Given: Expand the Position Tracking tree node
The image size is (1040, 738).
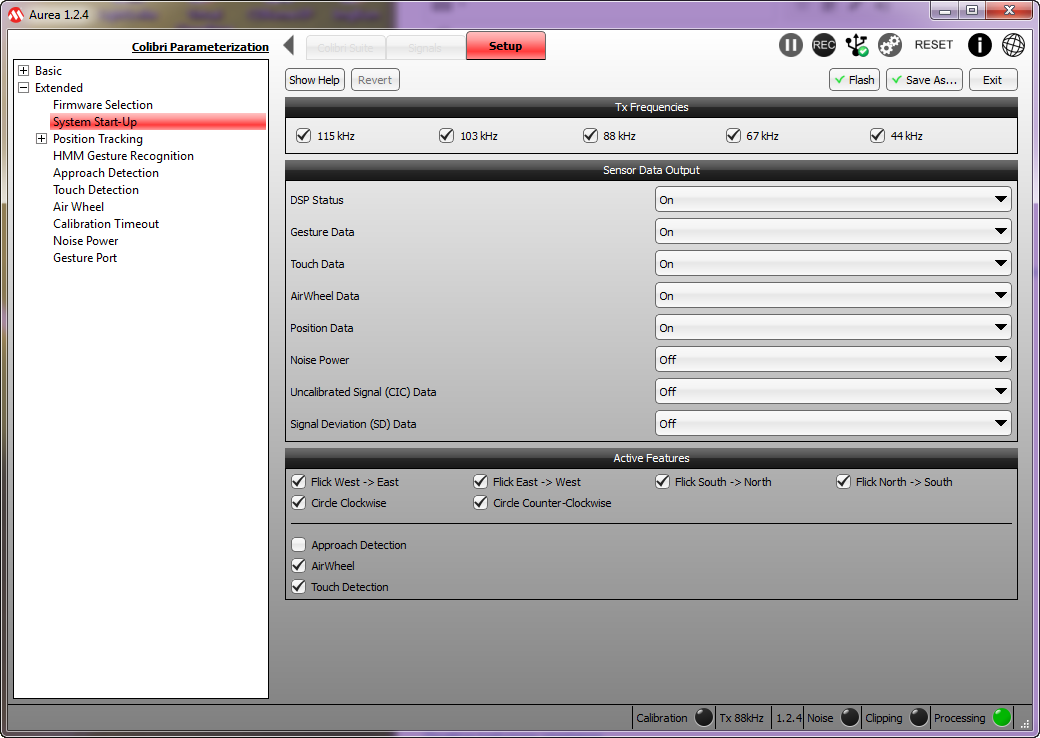Looking at the screenshot, I should click(x=41, y=139).
